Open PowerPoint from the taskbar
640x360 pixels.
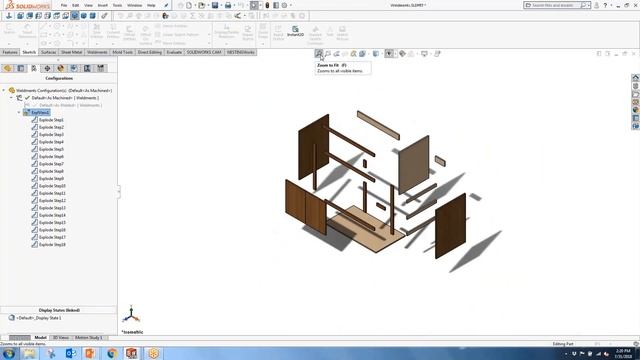coord(90,353)
